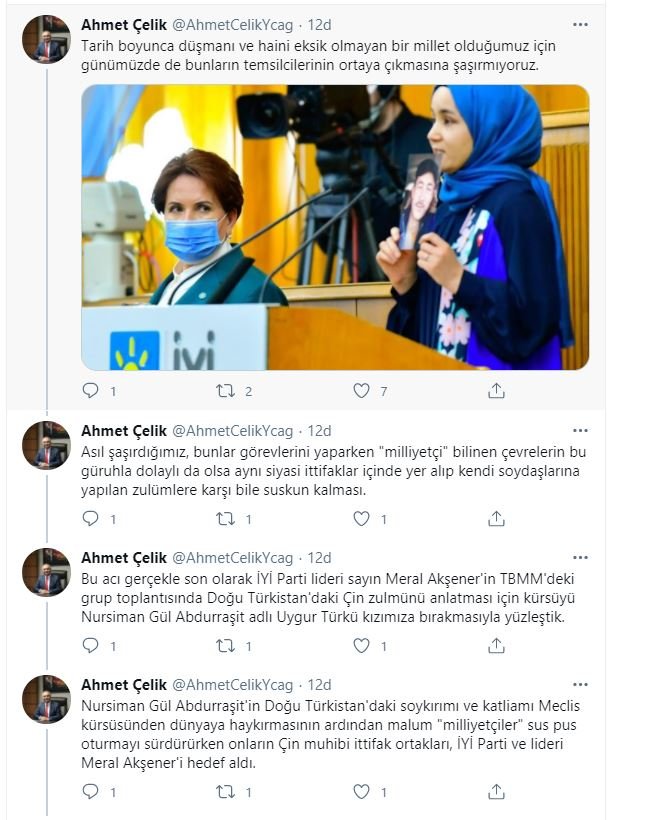This screenshot has width=670, height=820.
Task: Share the tweet starting 'Bu acı gerçekle'
Action: click(x=496, y=646)
